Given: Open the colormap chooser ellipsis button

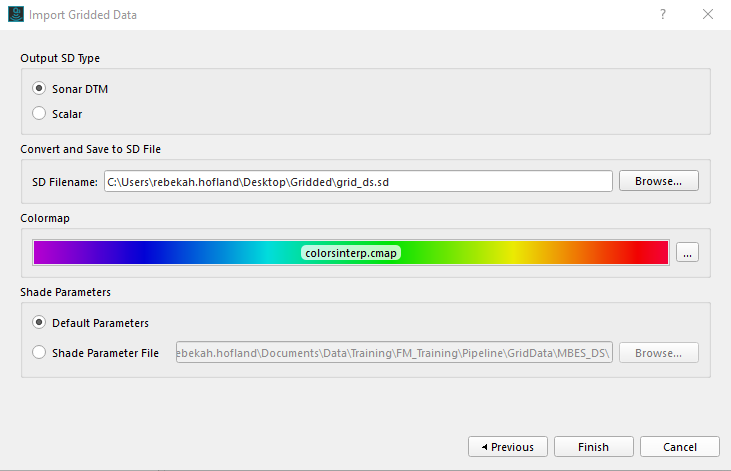Looking at the screenshot, I should click(x=687, y=253).
